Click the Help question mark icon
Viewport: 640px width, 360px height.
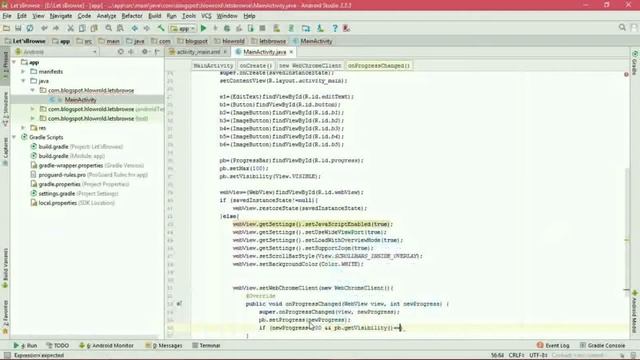pyautogui.click(x=335, y=28)
